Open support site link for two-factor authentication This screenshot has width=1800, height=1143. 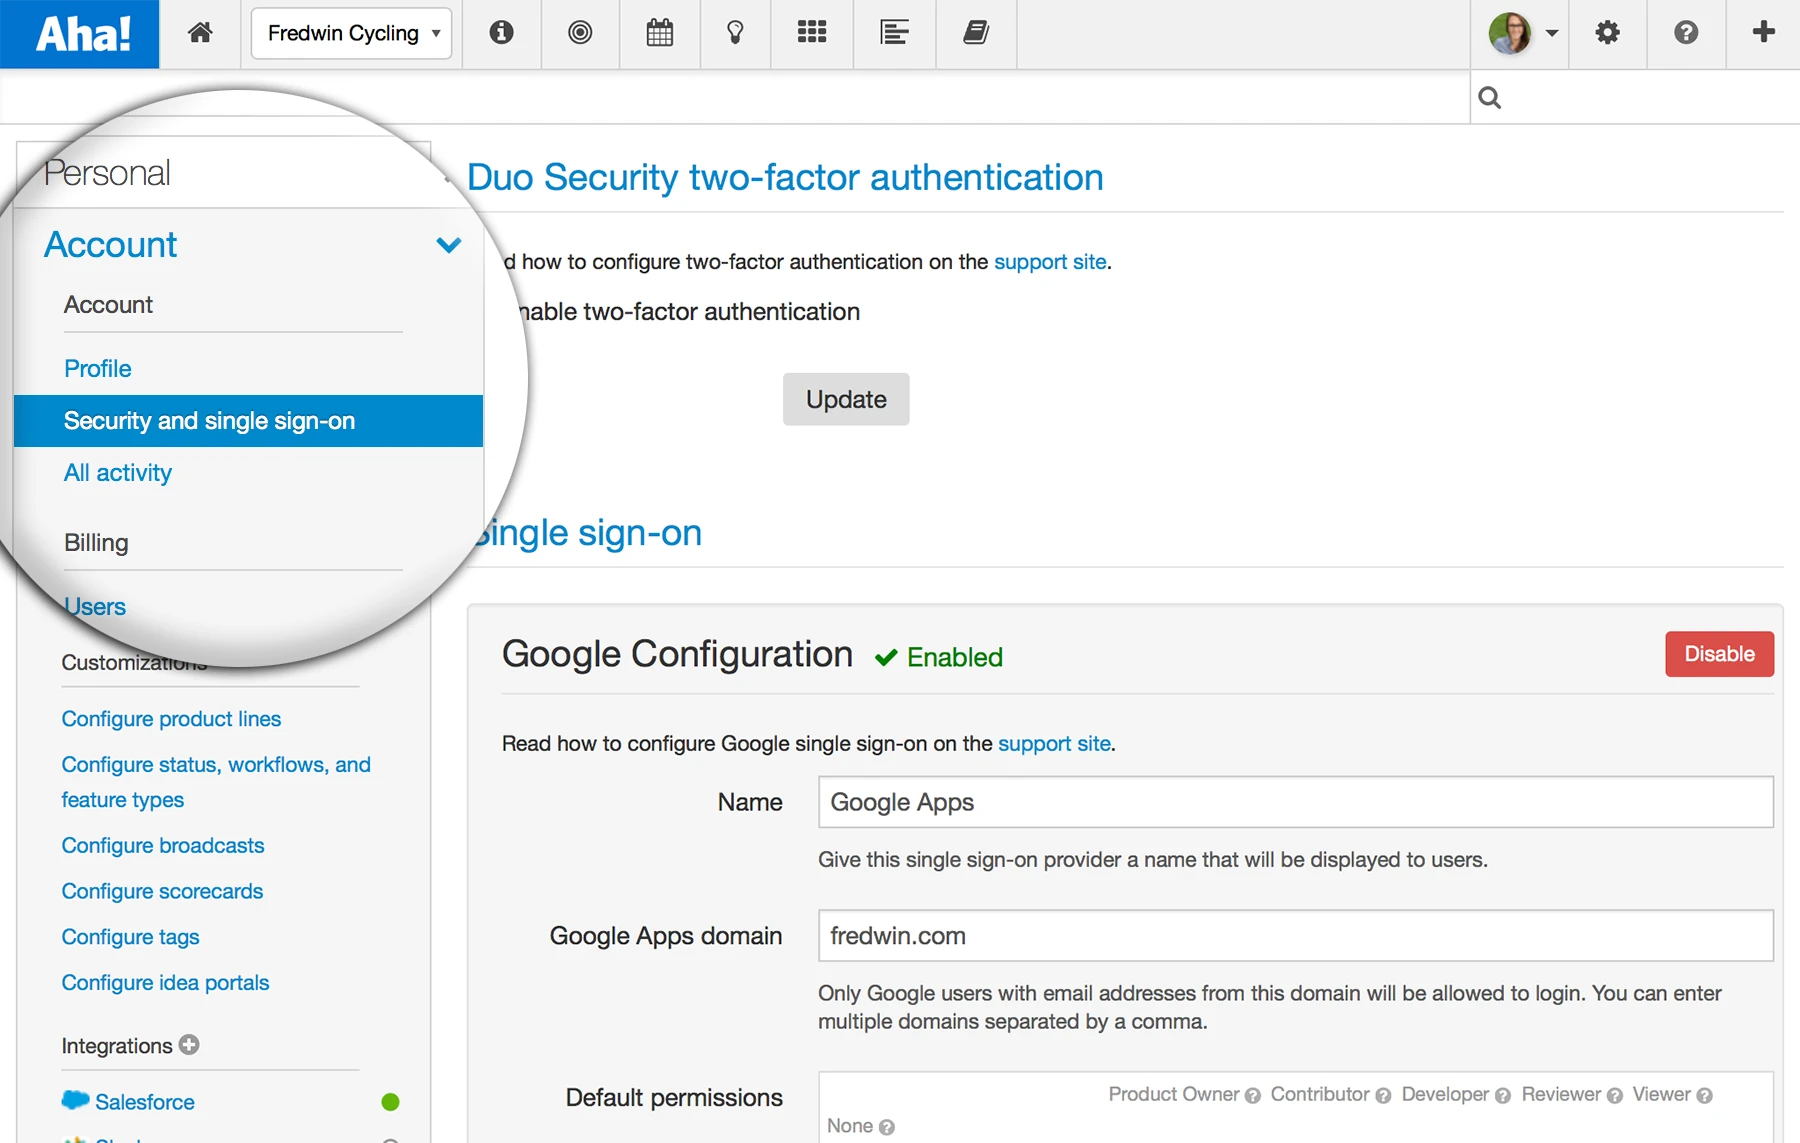[1050, 262]
